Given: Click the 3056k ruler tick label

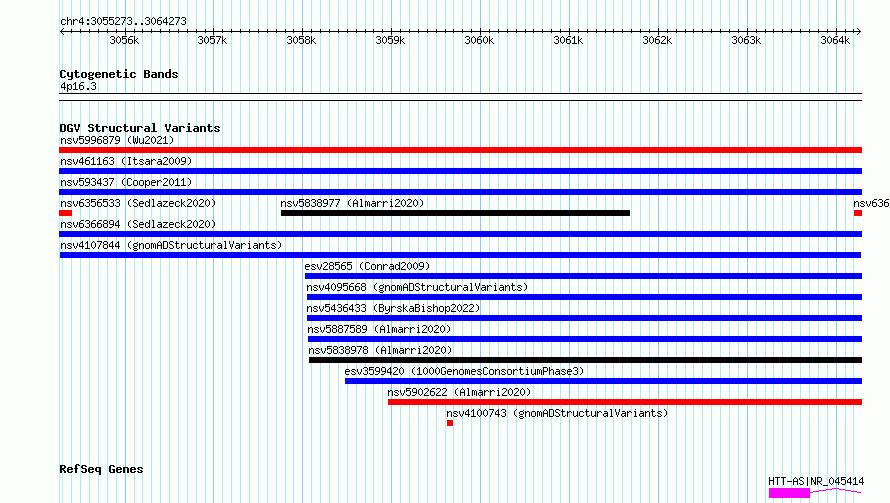Looking at the screenshot, I should tap(124, 40).
